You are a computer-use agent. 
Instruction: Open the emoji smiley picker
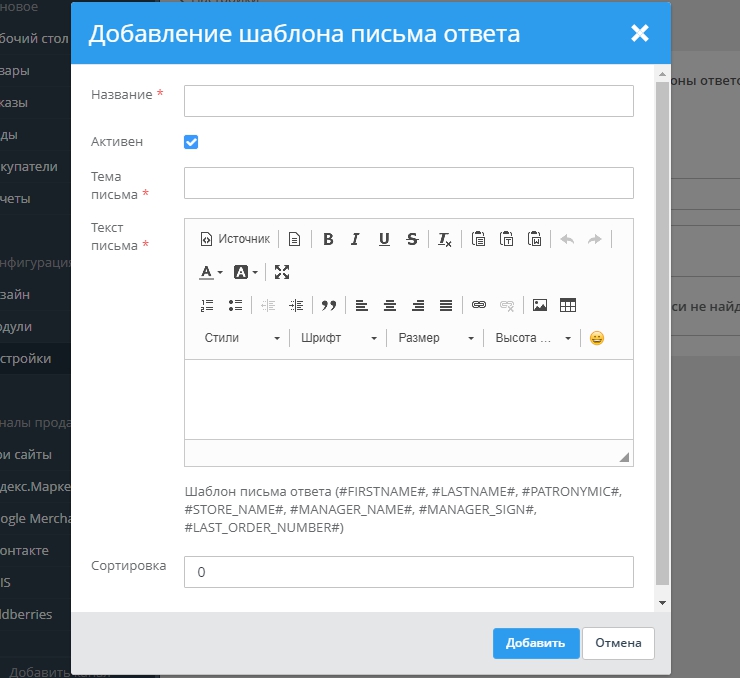click(597, 338)
